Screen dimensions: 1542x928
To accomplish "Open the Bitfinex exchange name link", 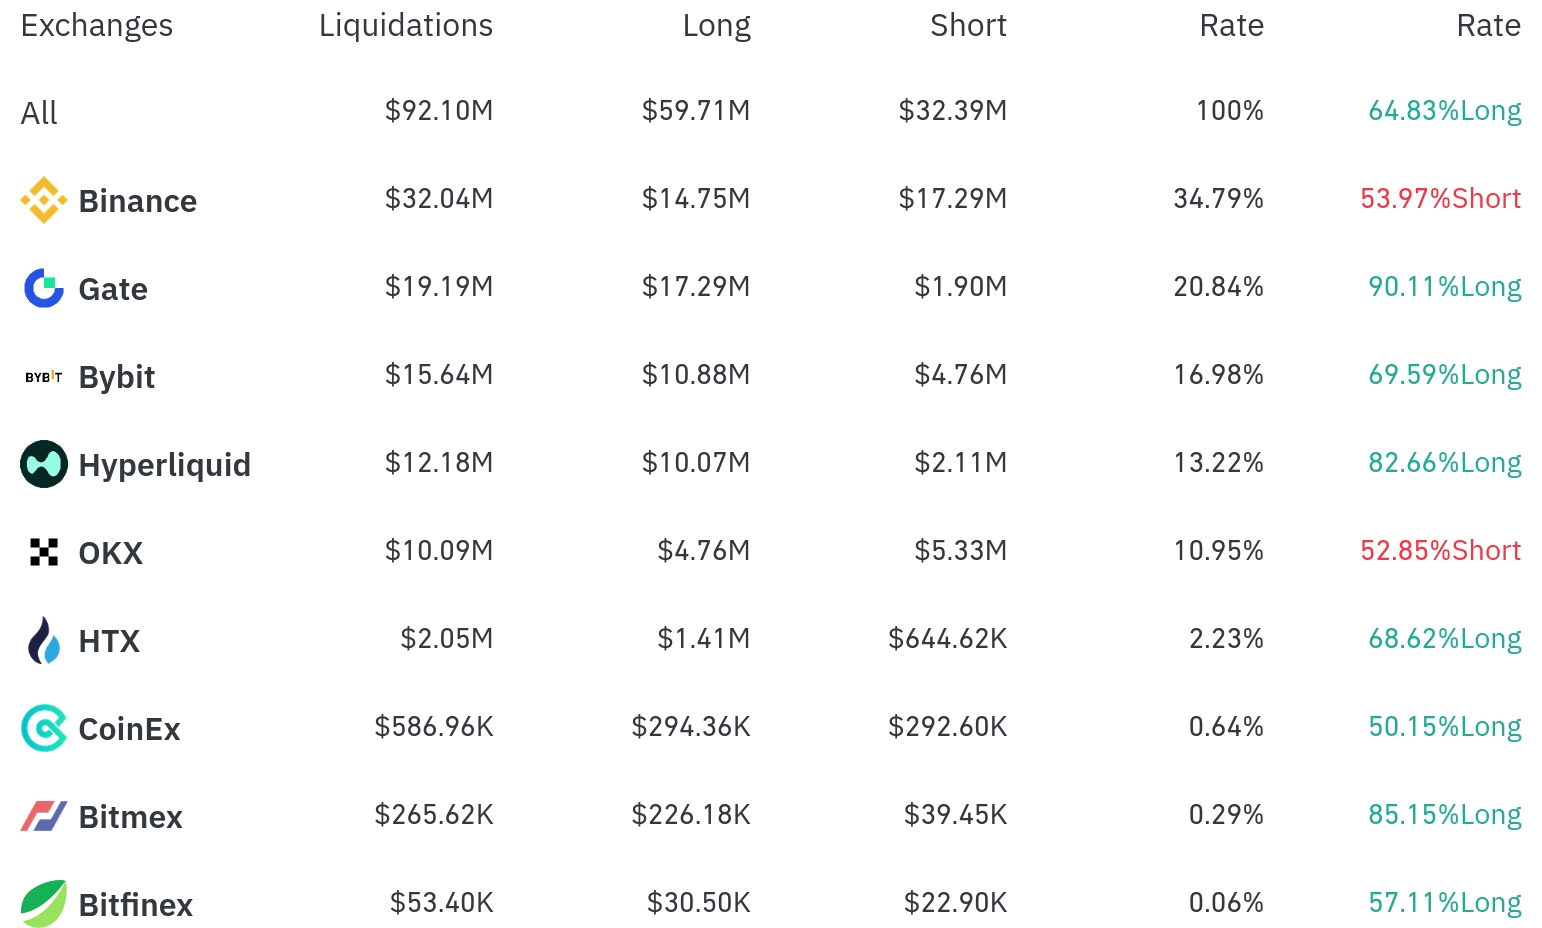I will point(135,905).
